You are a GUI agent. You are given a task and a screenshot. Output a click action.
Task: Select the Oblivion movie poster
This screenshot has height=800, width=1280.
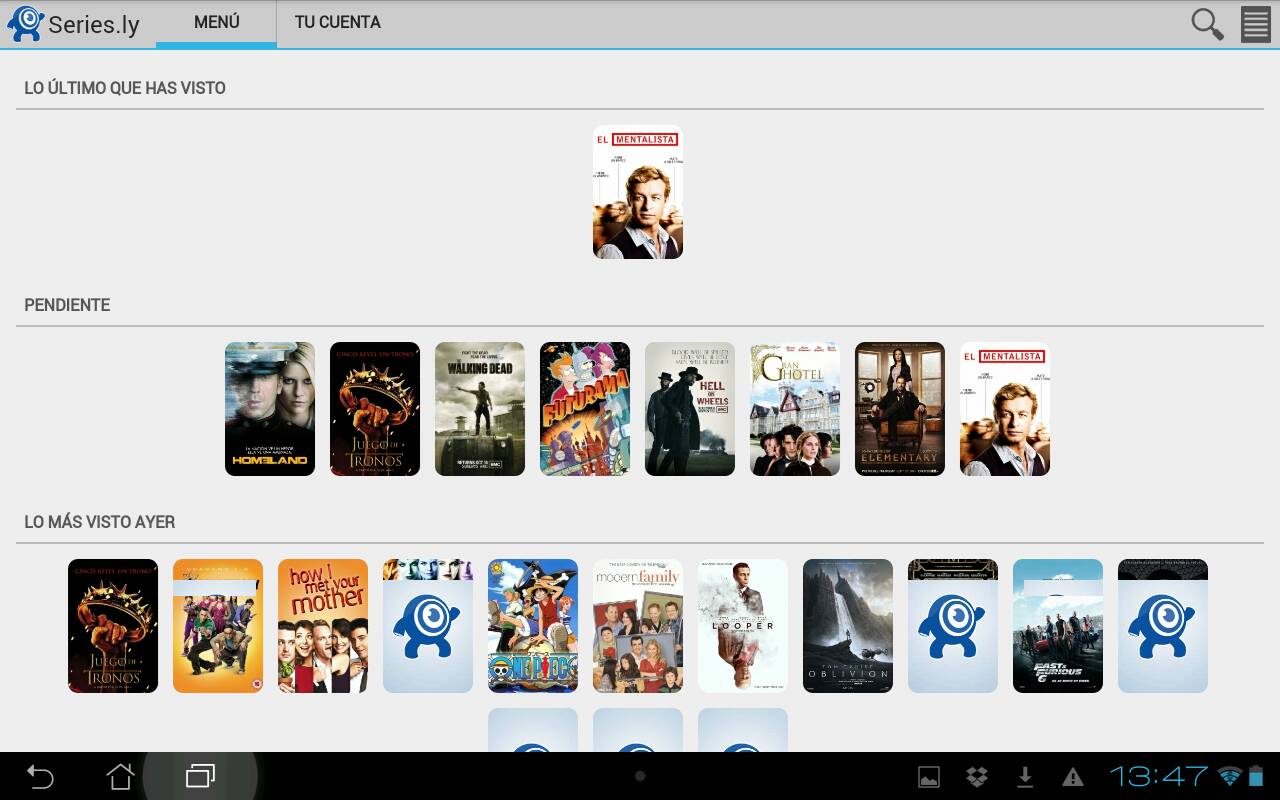[x=848, y=626]
